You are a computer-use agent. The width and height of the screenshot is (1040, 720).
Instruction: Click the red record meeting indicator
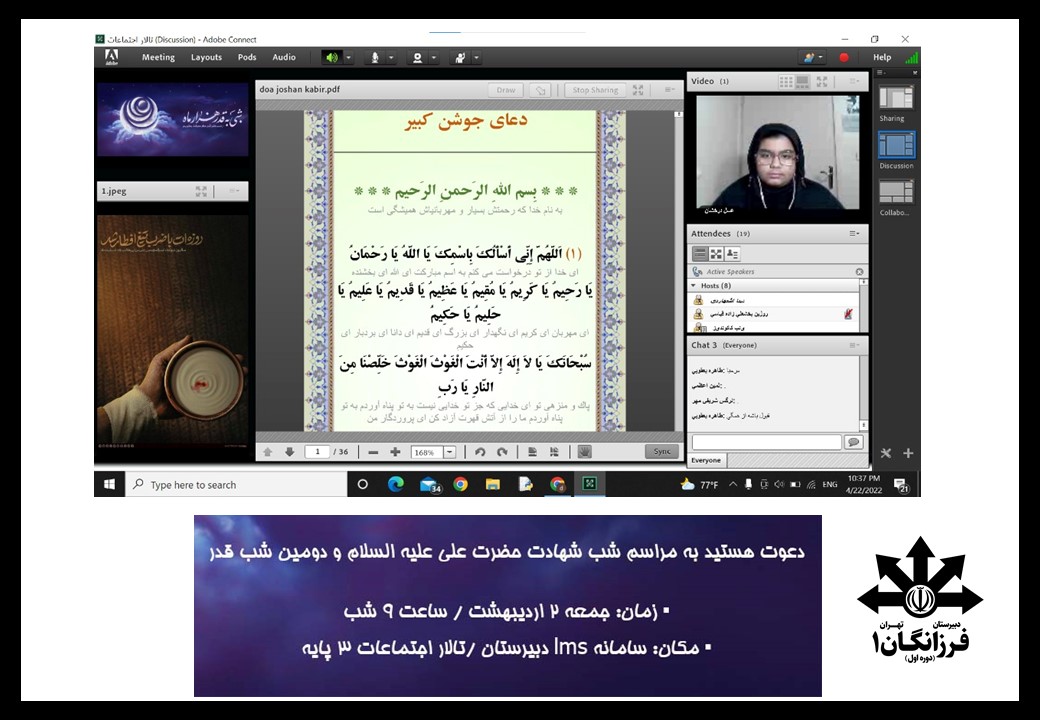843,58
